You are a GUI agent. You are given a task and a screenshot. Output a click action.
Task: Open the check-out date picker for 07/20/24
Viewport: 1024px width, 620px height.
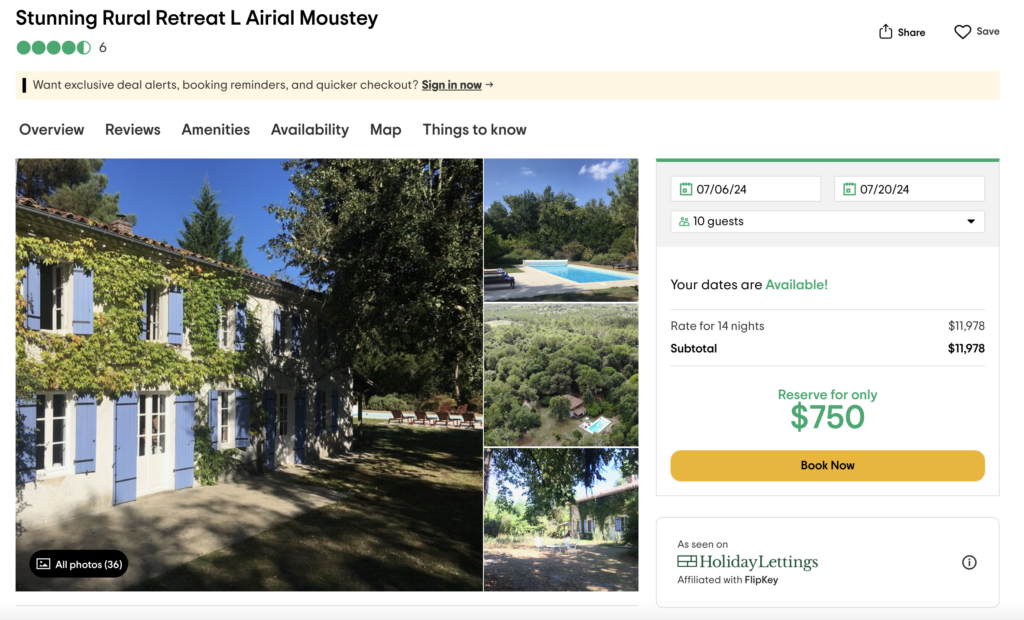point(908,188)
